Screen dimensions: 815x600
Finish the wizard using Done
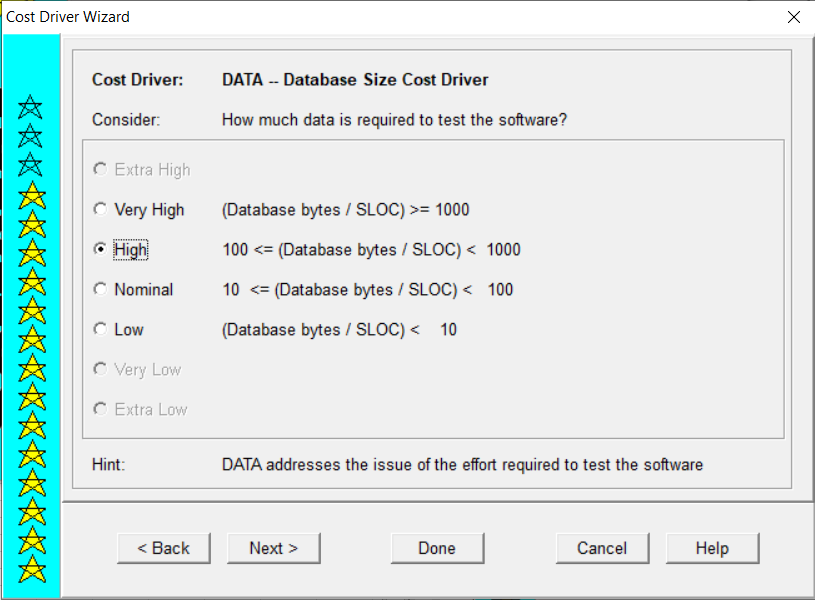pyautogui.click(x=437, y=548)
